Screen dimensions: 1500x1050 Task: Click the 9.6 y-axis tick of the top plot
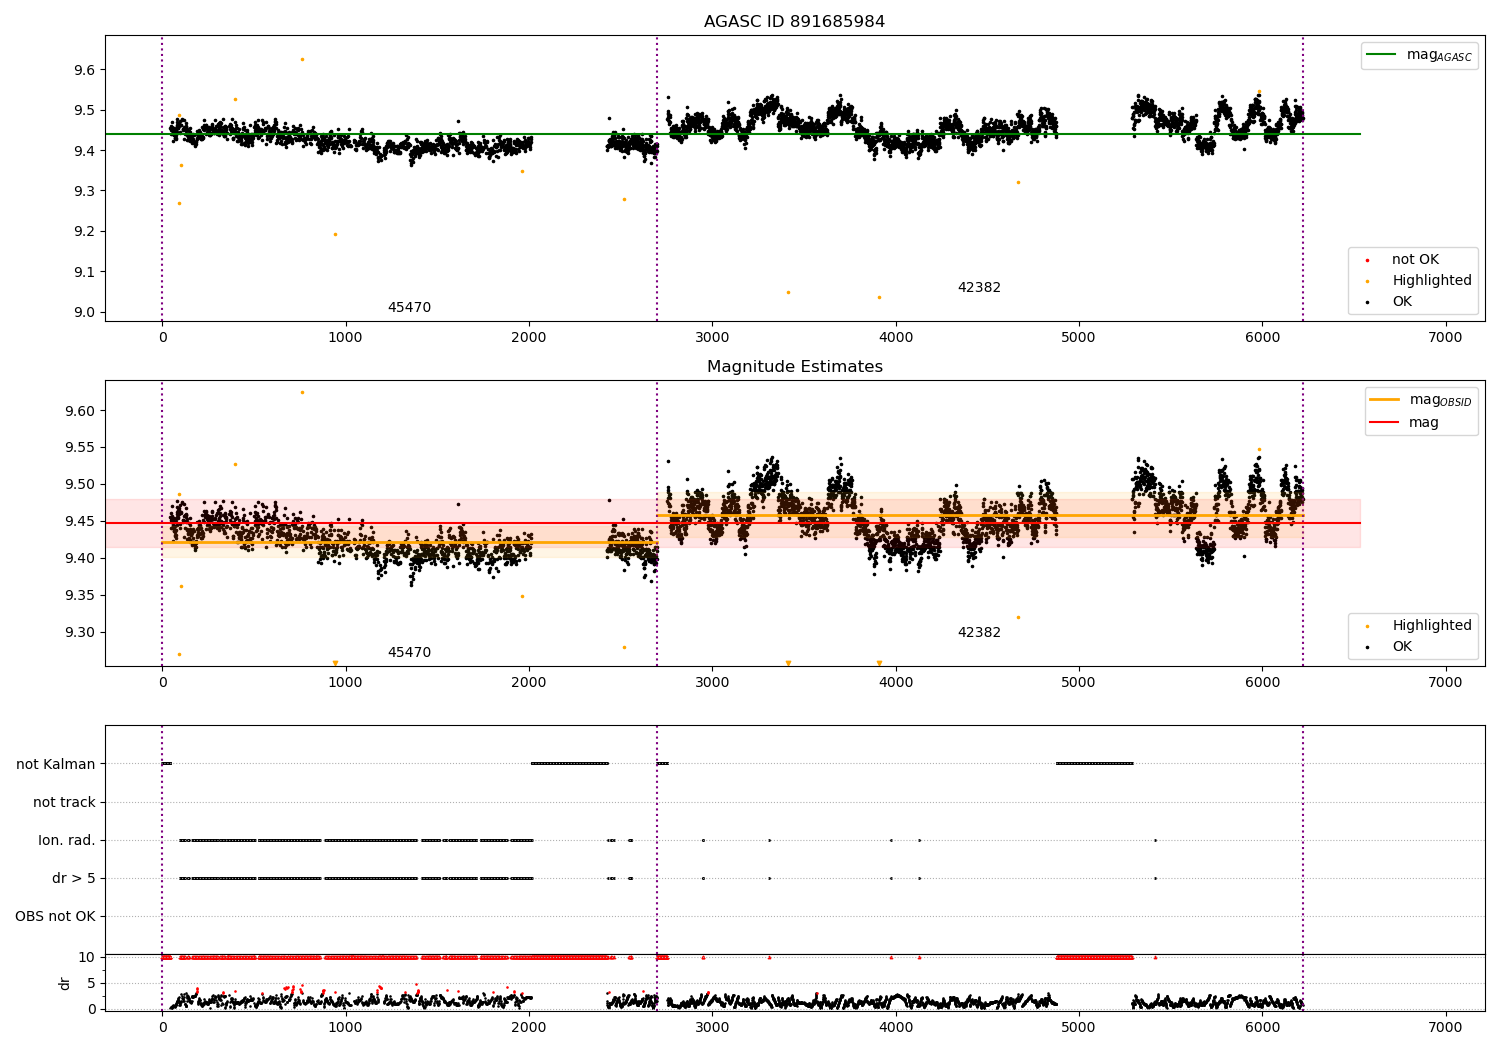click(84, 70)
